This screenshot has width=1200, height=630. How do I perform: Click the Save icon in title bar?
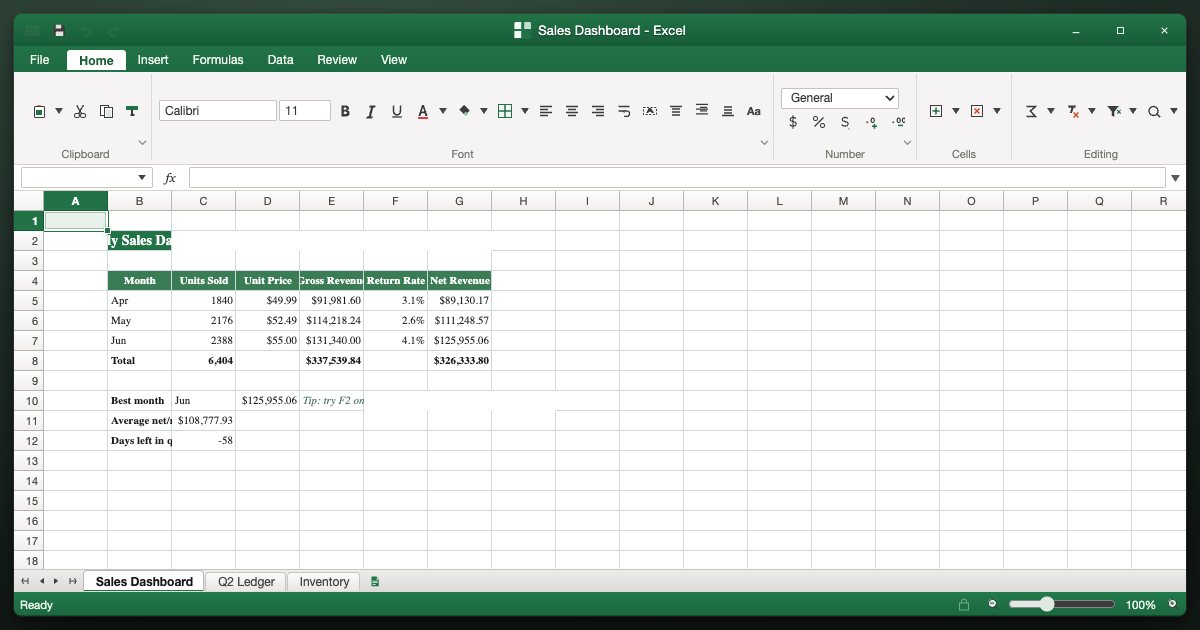(59, 31)
